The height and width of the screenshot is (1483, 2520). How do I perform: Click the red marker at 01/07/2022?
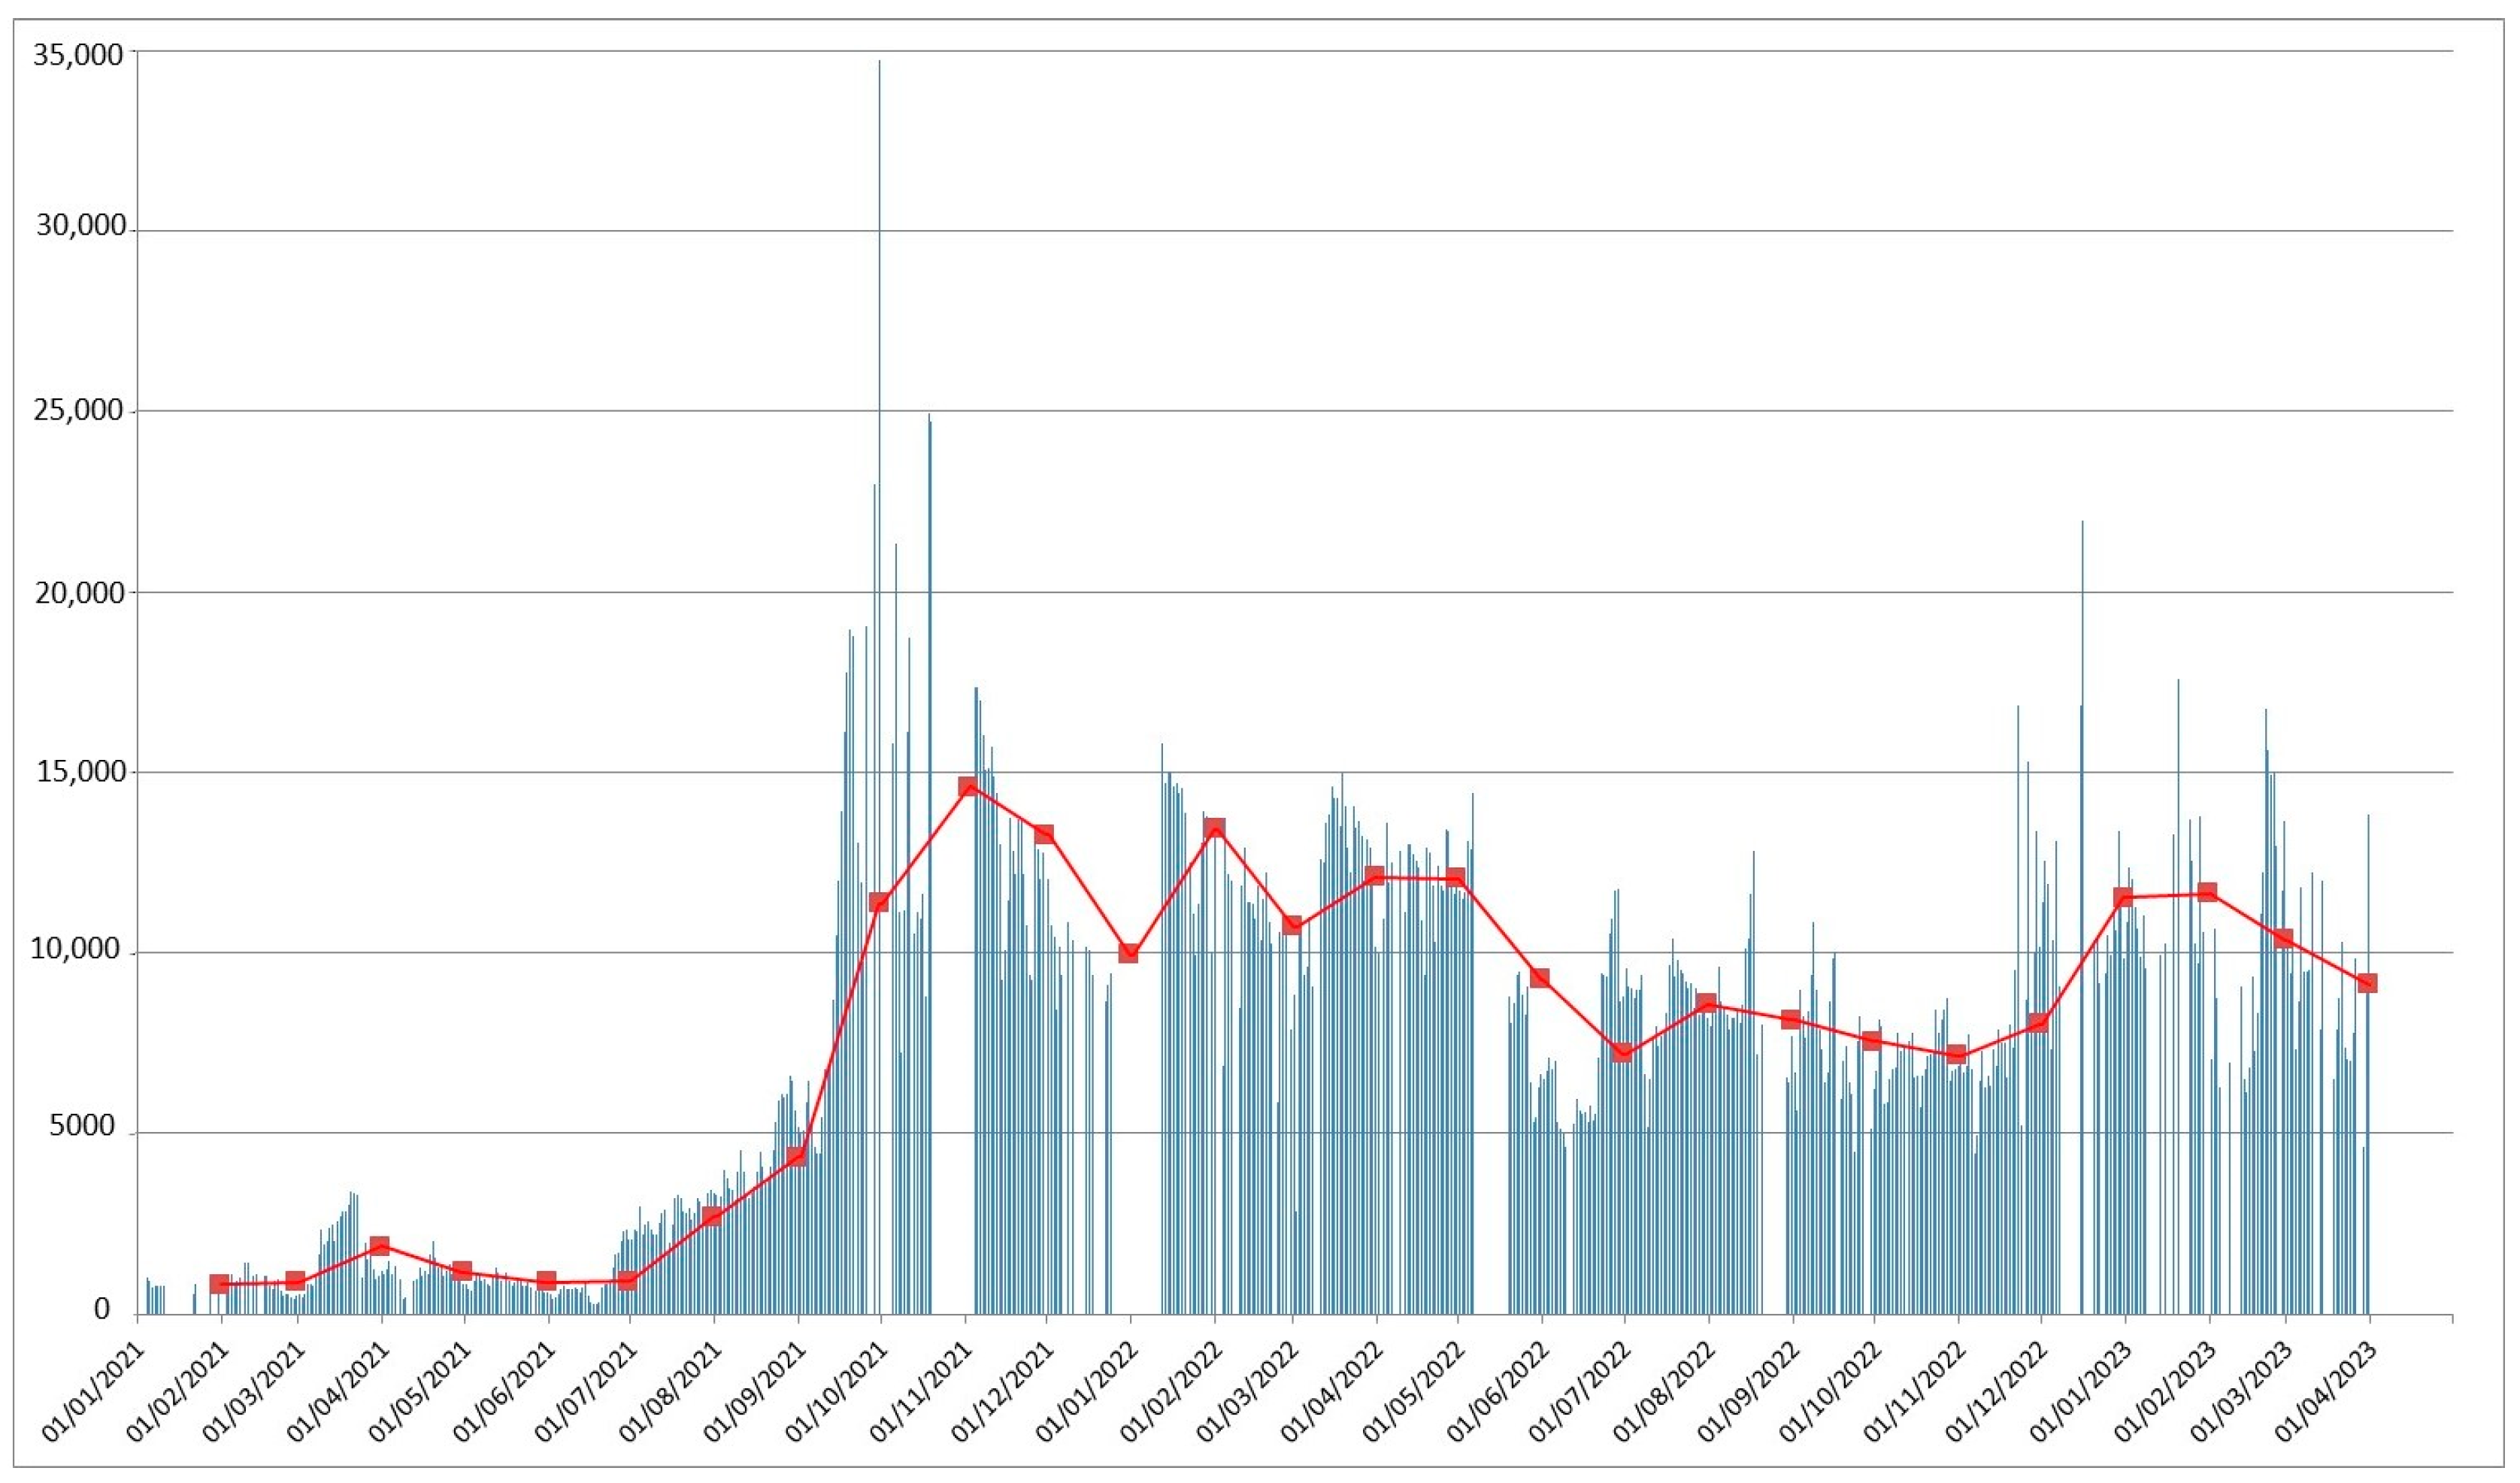(1622, 1052)
